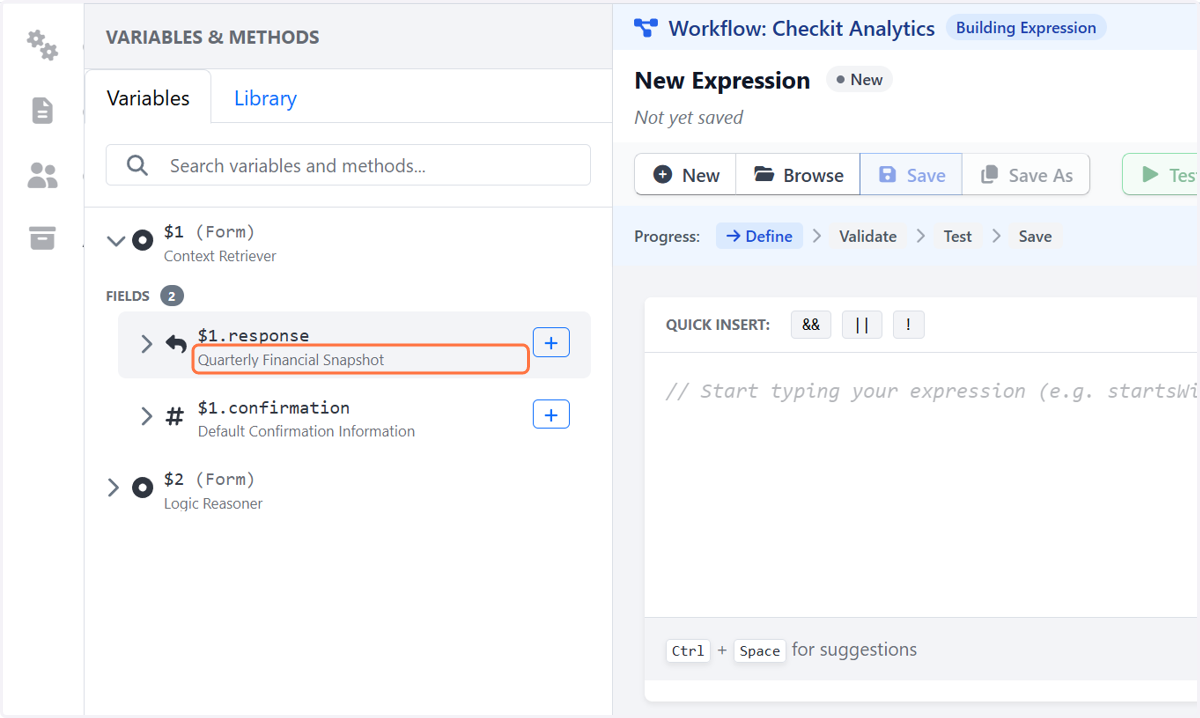
Task: Click the Ctrl key hint
Action: [x=688, y=651]
